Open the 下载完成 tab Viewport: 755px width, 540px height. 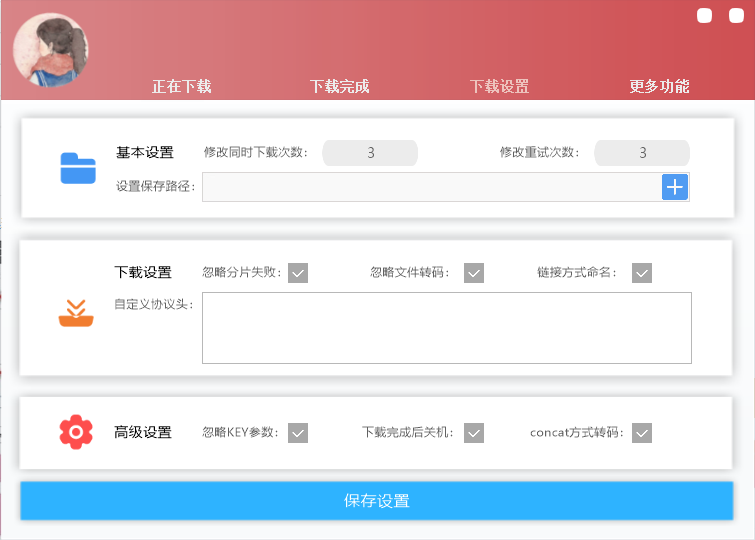click(340, 86)
